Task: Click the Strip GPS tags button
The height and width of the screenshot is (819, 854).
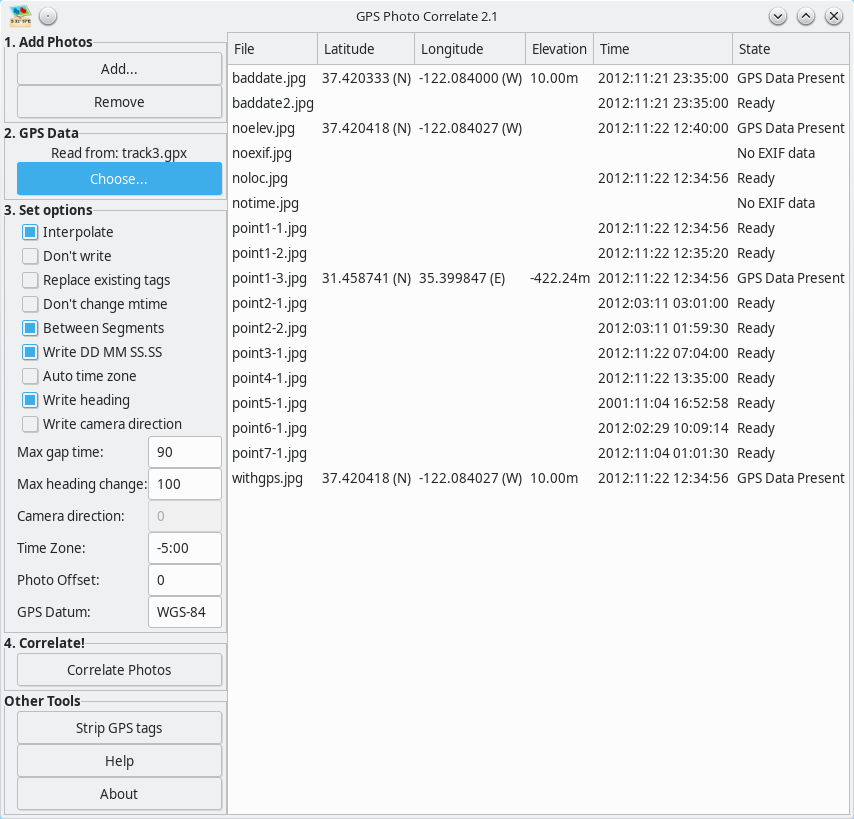Action: click(x=119, y=728)
